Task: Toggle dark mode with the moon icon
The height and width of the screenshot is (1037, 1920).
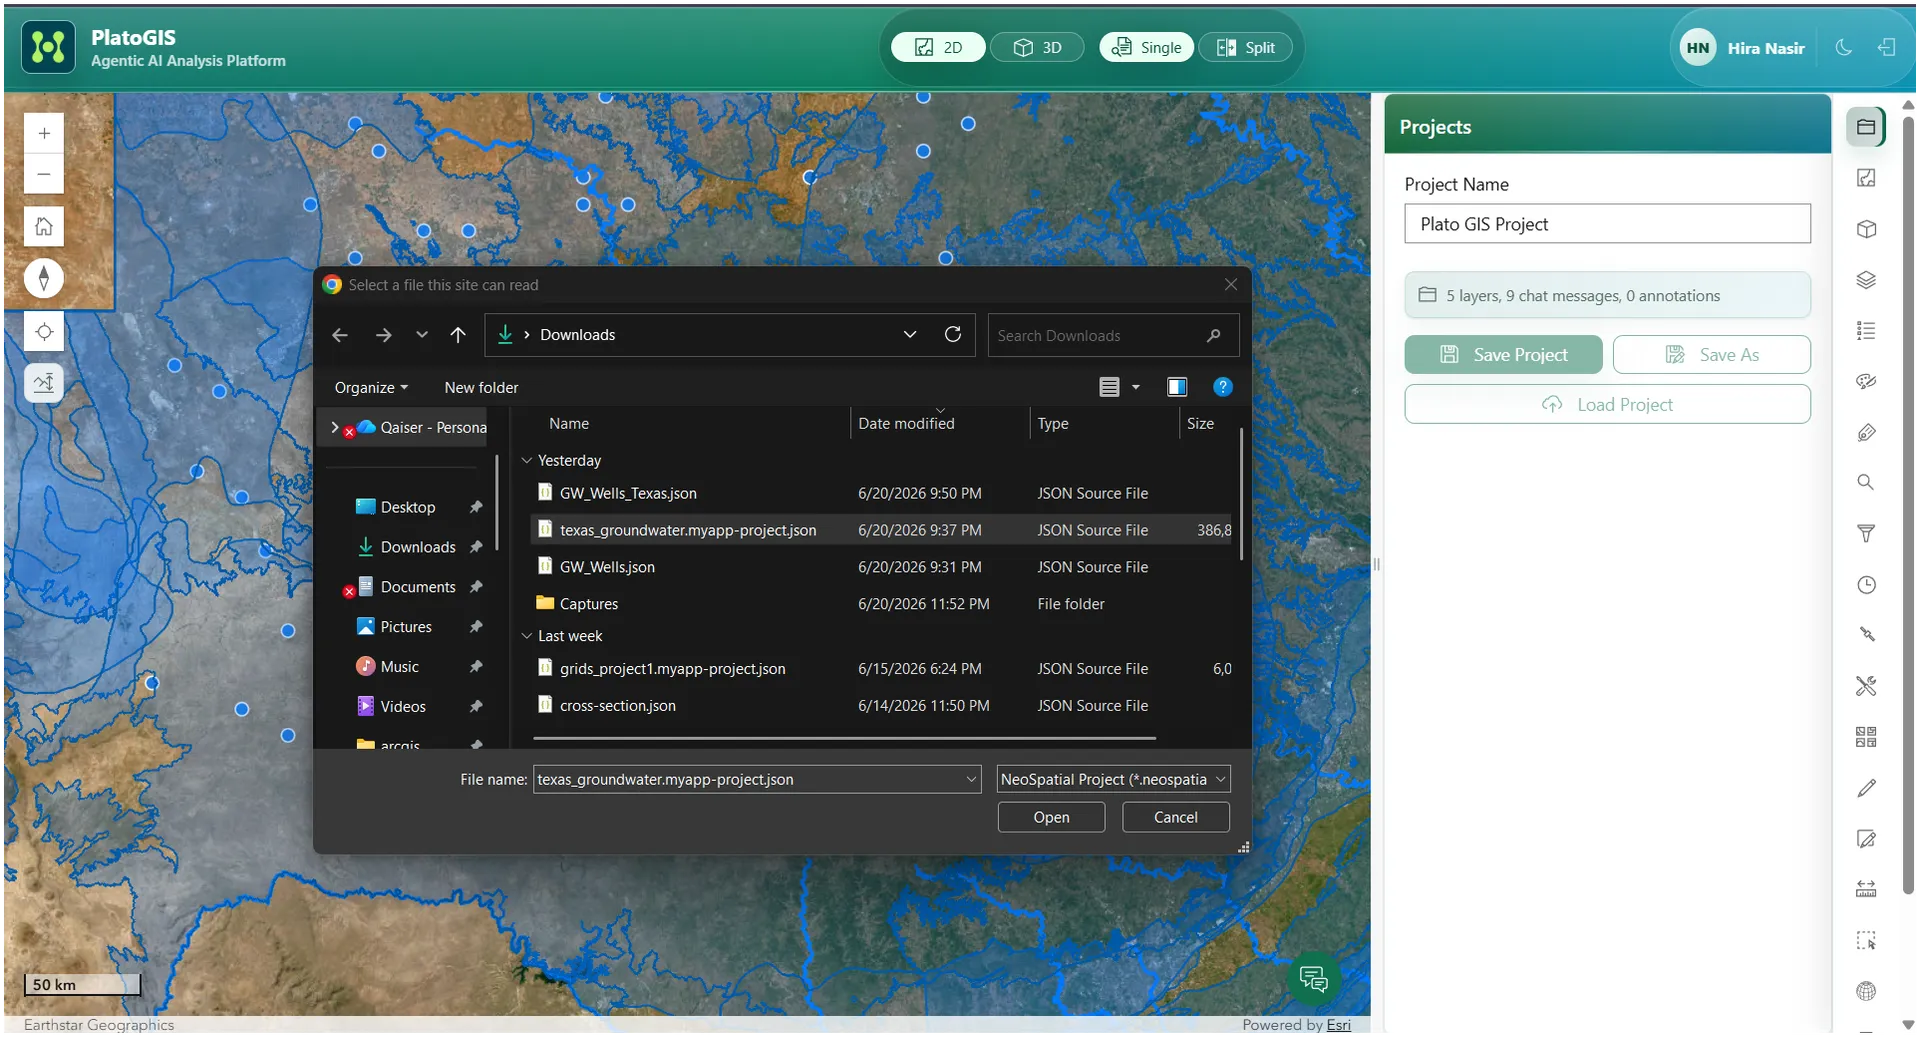Action: click(1844, 47)
